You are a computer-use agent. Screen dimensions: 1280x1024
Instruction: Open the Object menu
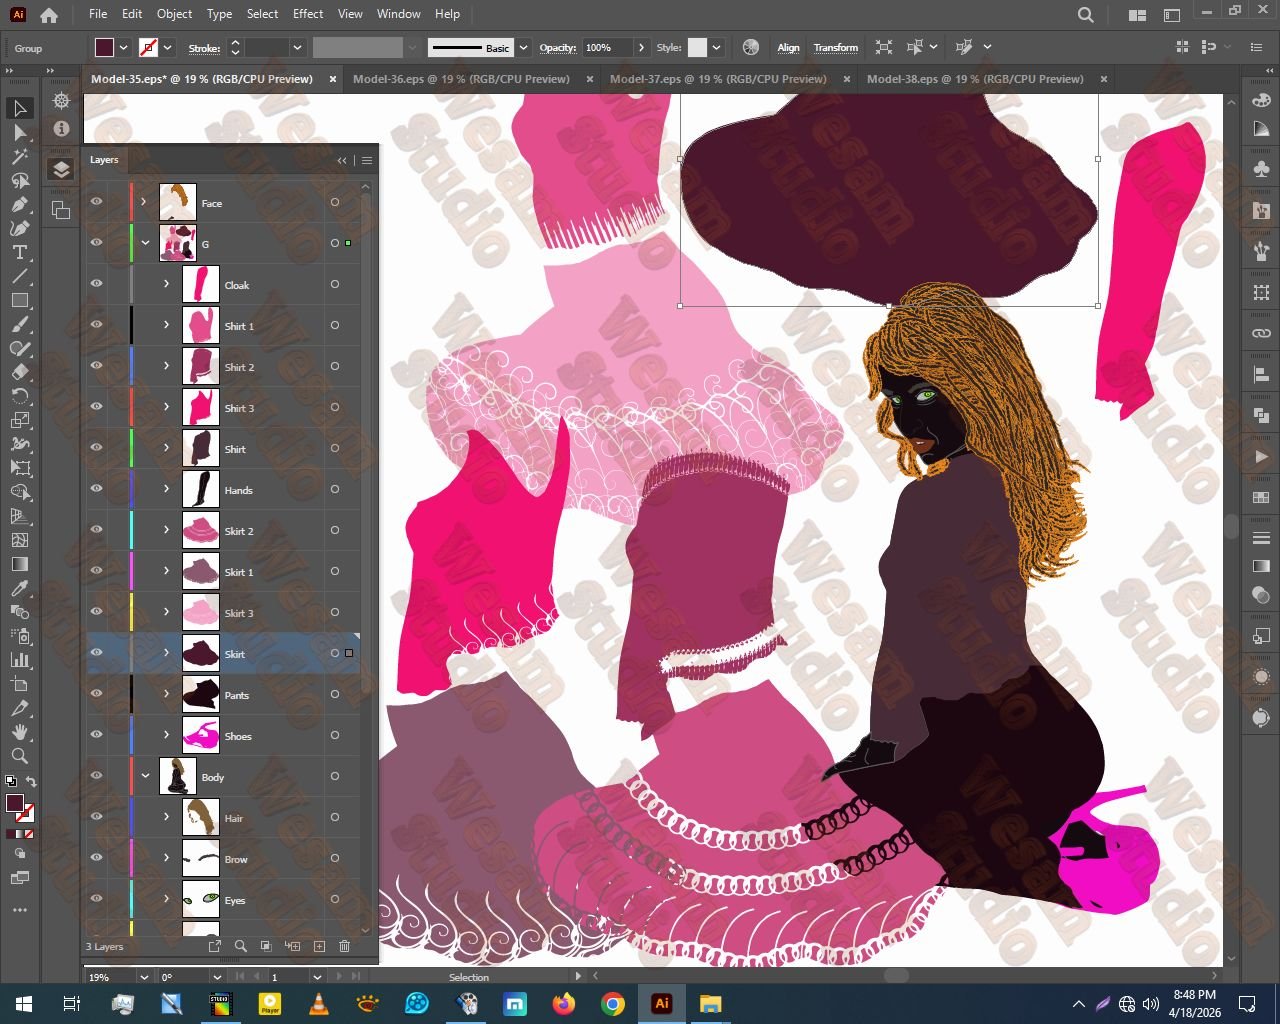click(174, 14)
